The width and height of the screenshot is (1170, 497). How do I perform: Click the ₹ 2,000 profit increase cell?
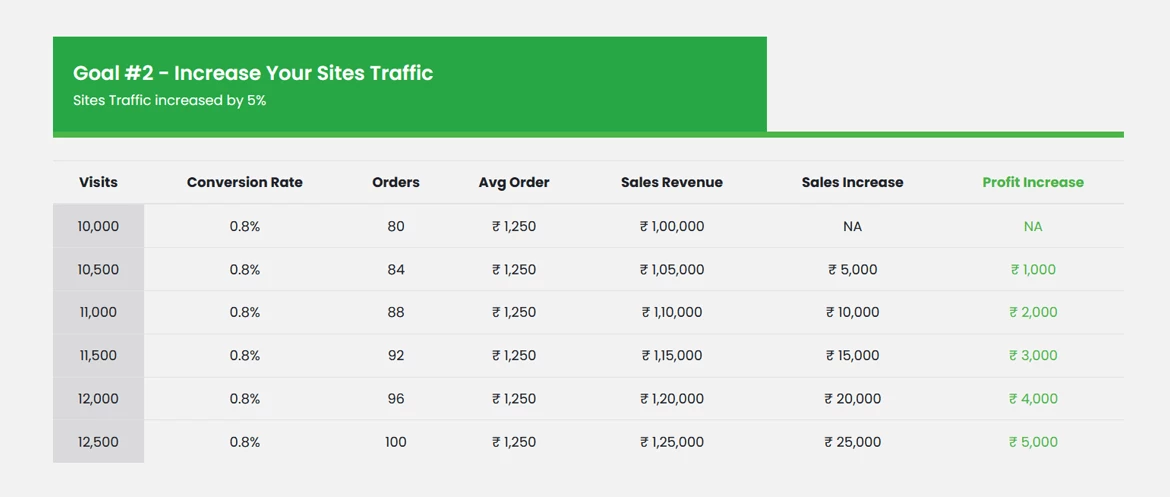(x=1033, y=312)
